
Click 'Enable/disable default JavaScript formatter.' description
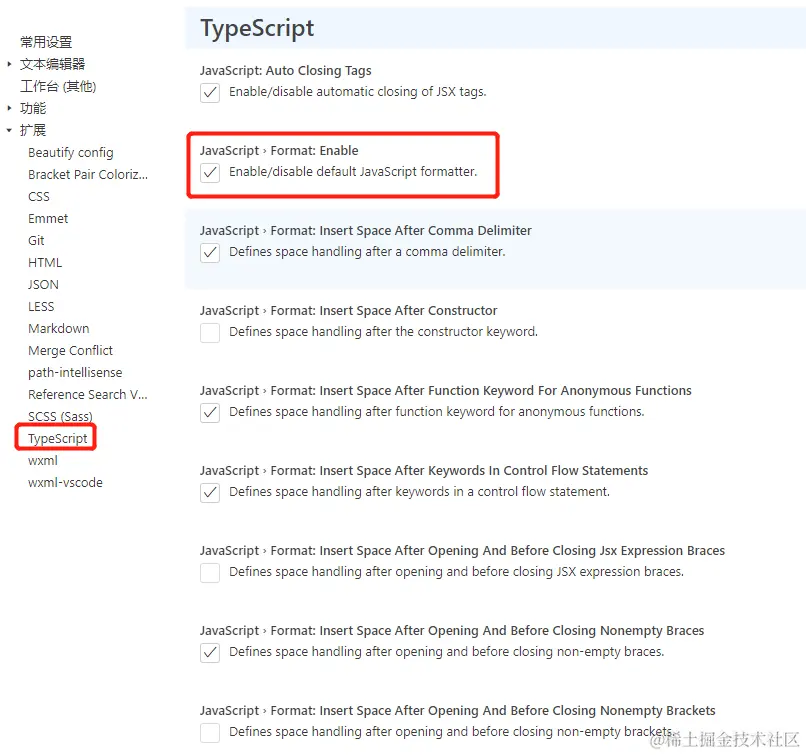(353, 172)
